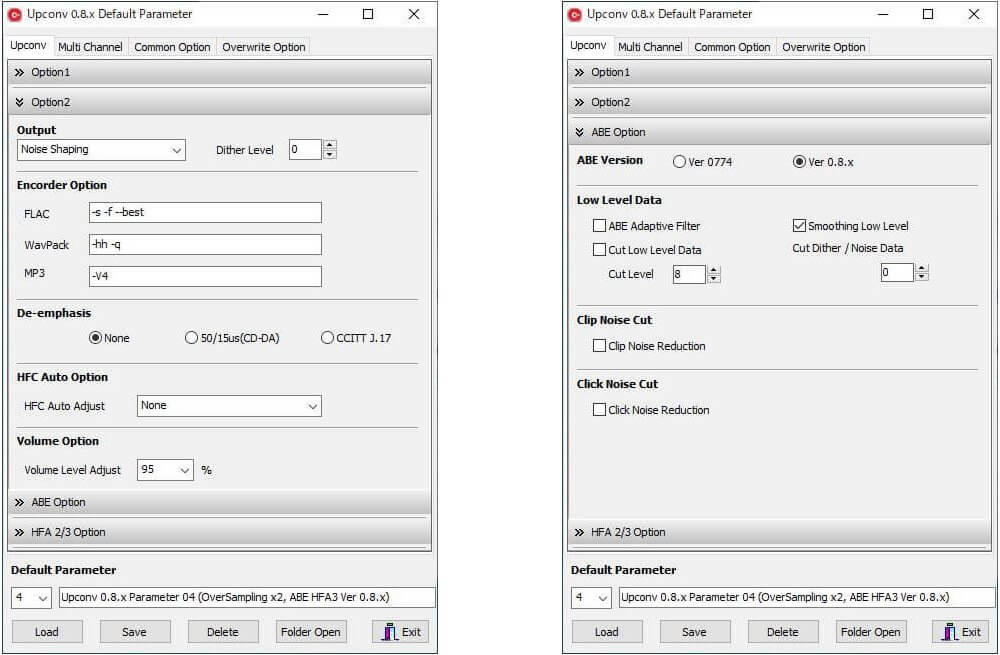Click Delete button in right window
Screen dimensions: 1000x655
pos(783,632)
